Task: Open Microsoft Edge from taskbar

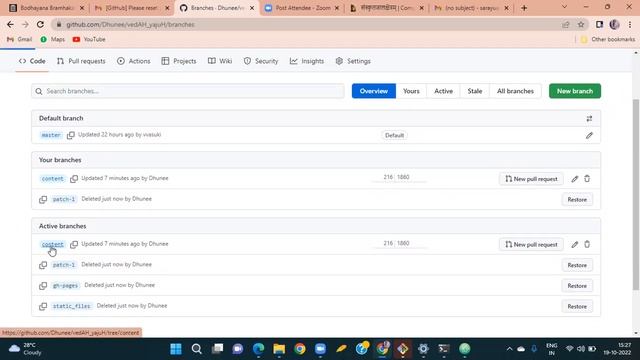Action: click(258, 349)
